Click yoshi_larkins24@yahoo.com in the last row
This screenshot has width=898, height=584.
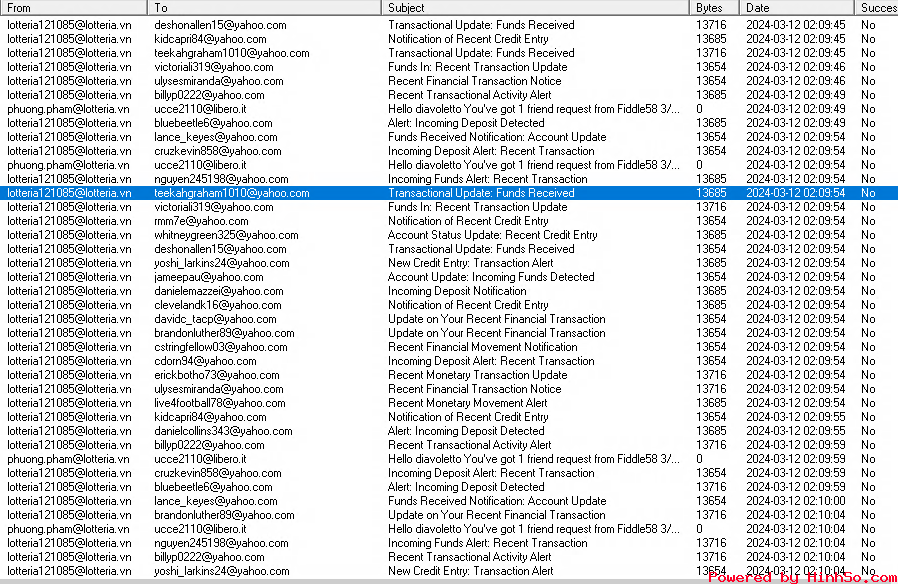click(x=222, y=571)
